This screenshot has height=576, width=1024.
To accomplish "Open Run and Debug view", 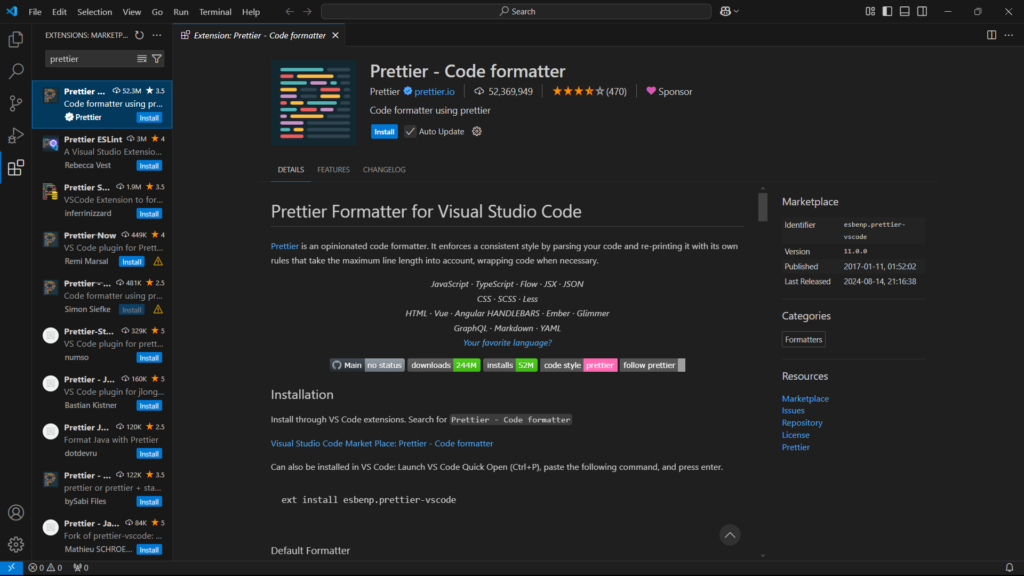I will point(16,135).
